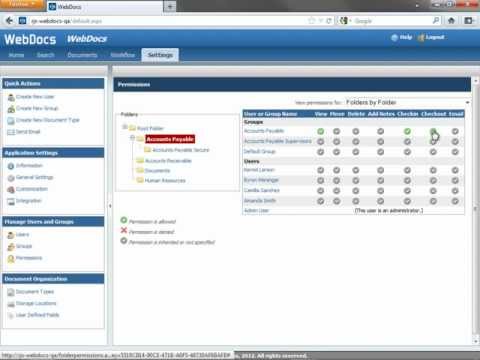Toggle Add Notes permission for Default Group
480x360 pixels.
click(381, 152)
